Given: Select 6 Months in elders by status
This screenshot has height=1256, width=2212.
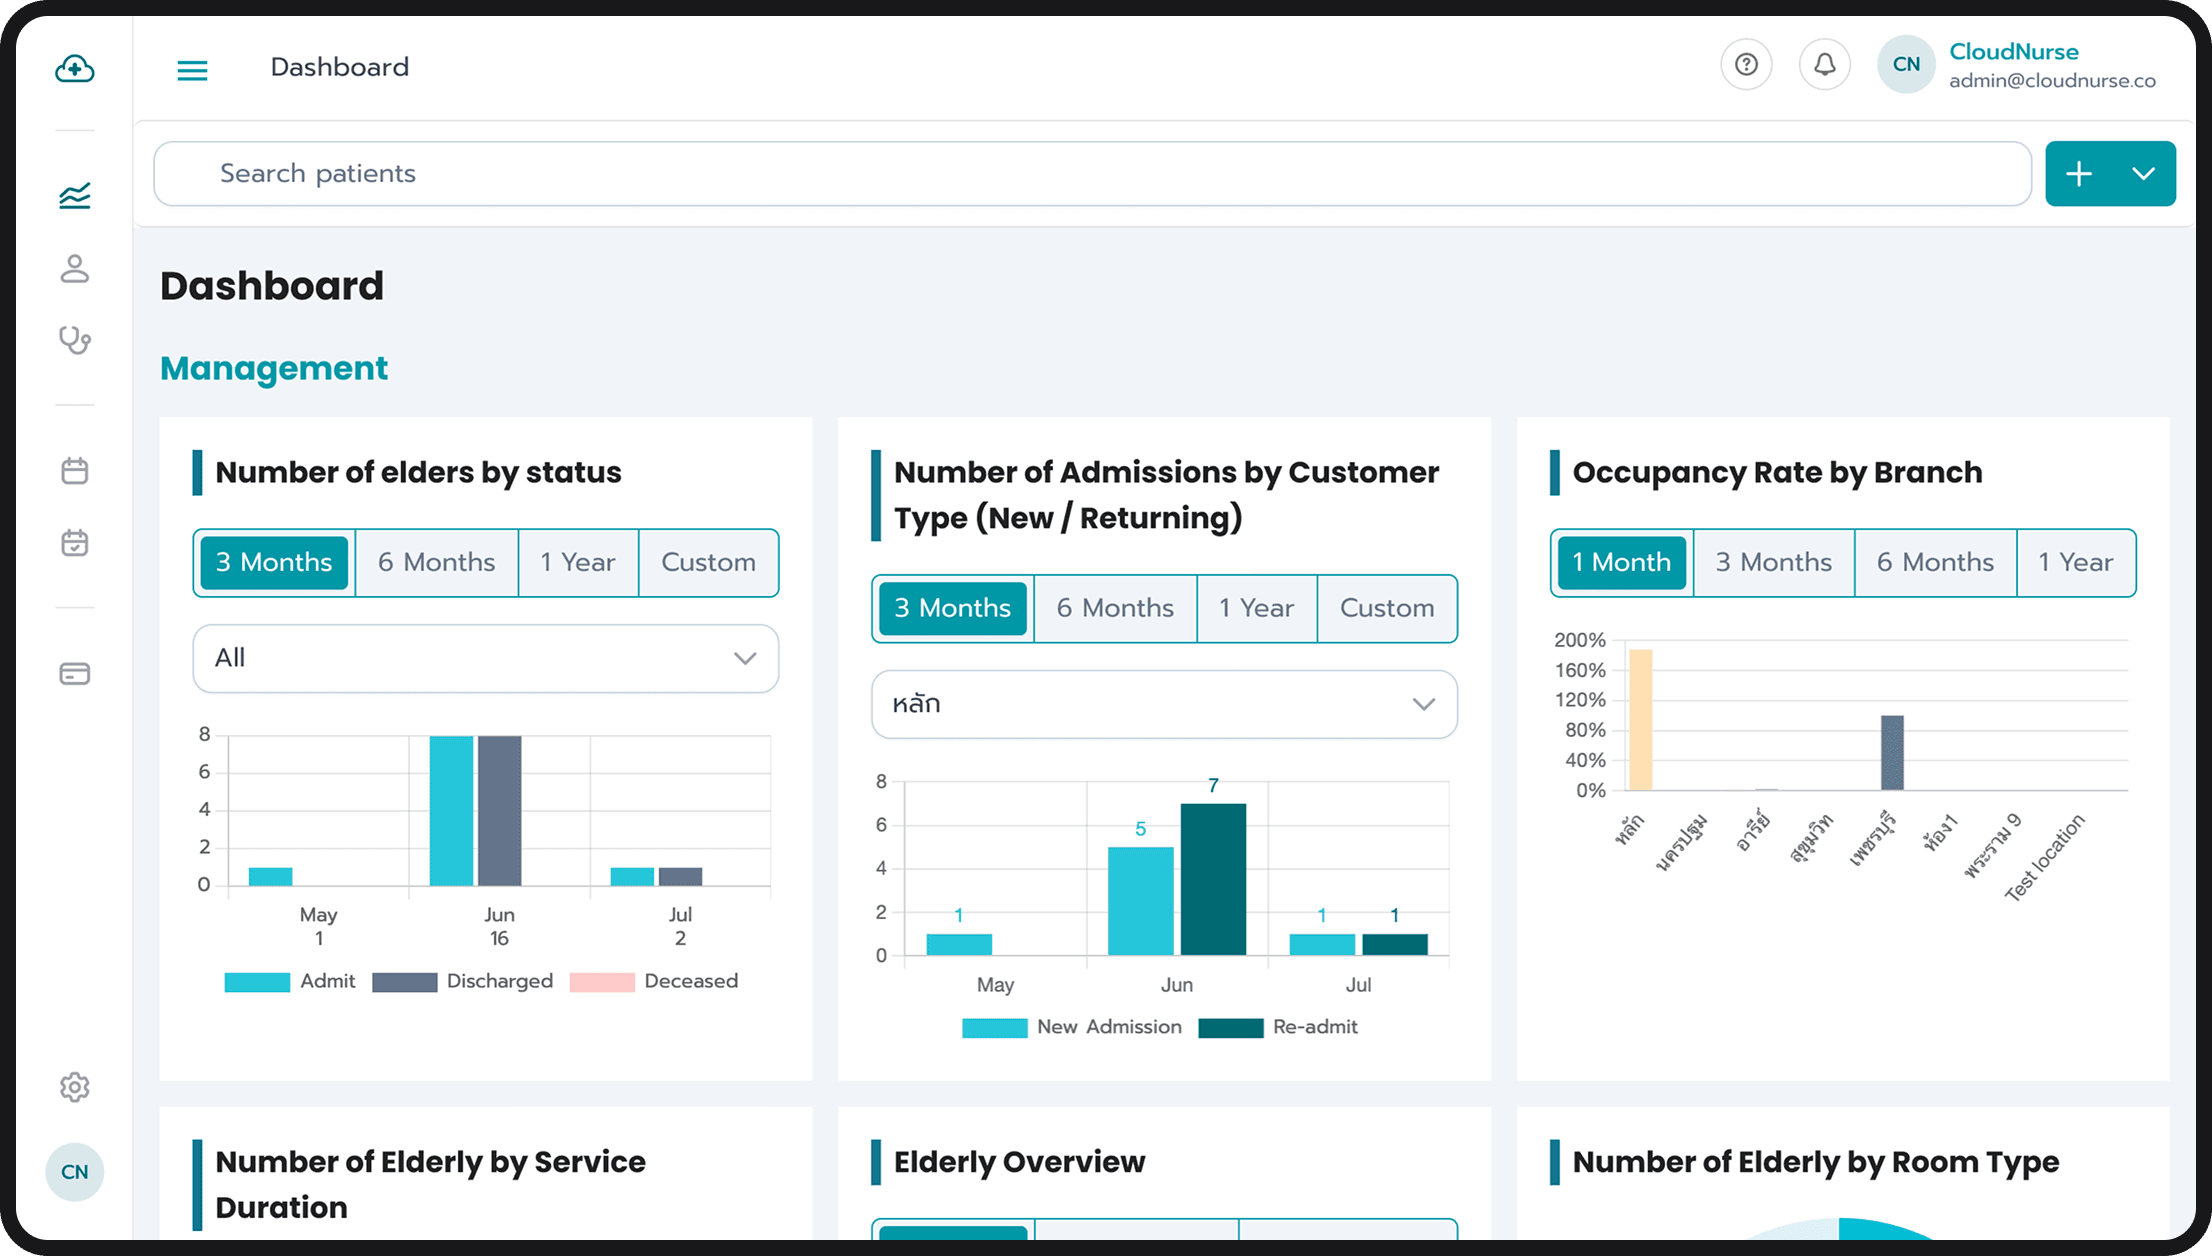Looking at the screenshot, I should (437, 563).
